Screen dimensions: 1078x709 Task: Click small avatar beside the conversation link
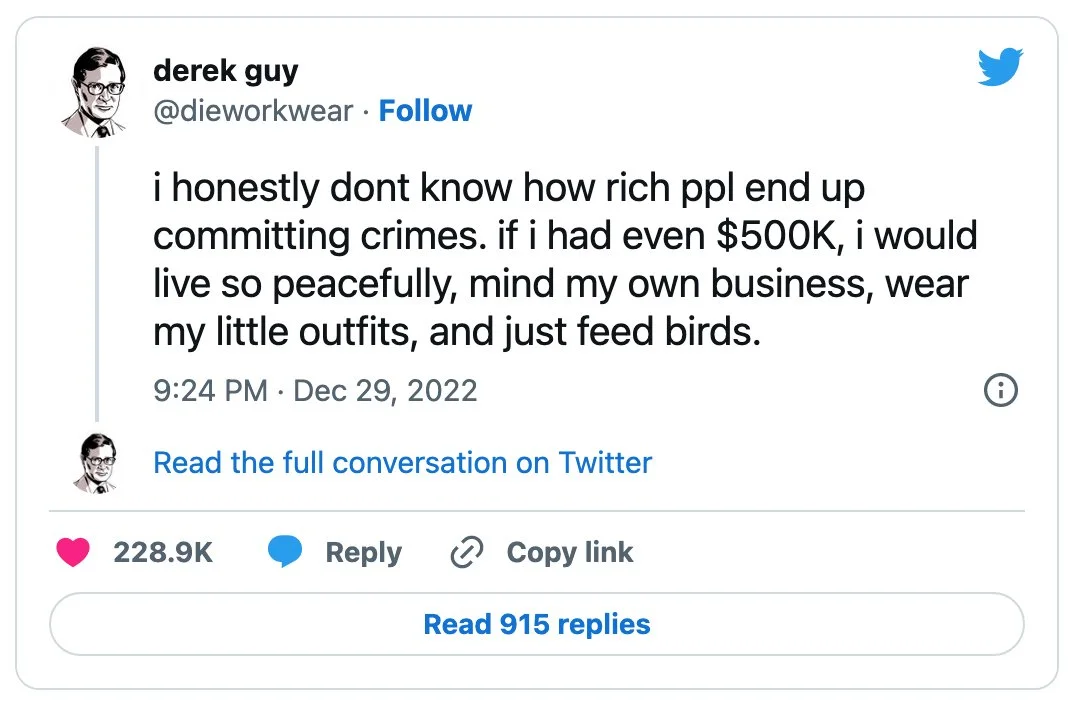(x=96, y=463)
